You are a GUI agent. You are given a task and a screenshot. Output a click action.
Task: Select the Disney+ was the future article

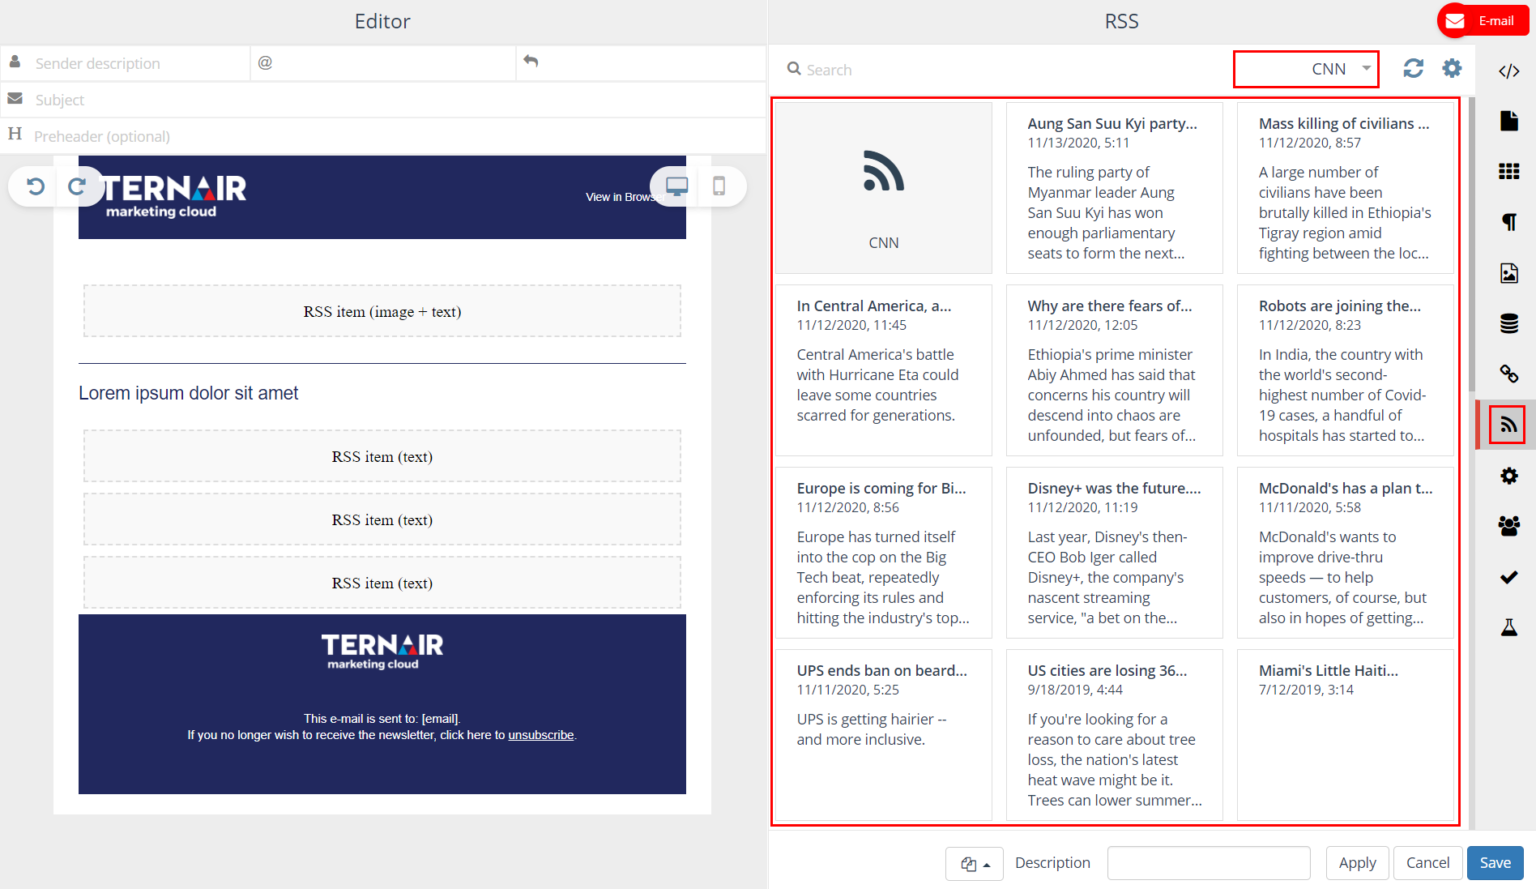click(x=1114, y=553)
